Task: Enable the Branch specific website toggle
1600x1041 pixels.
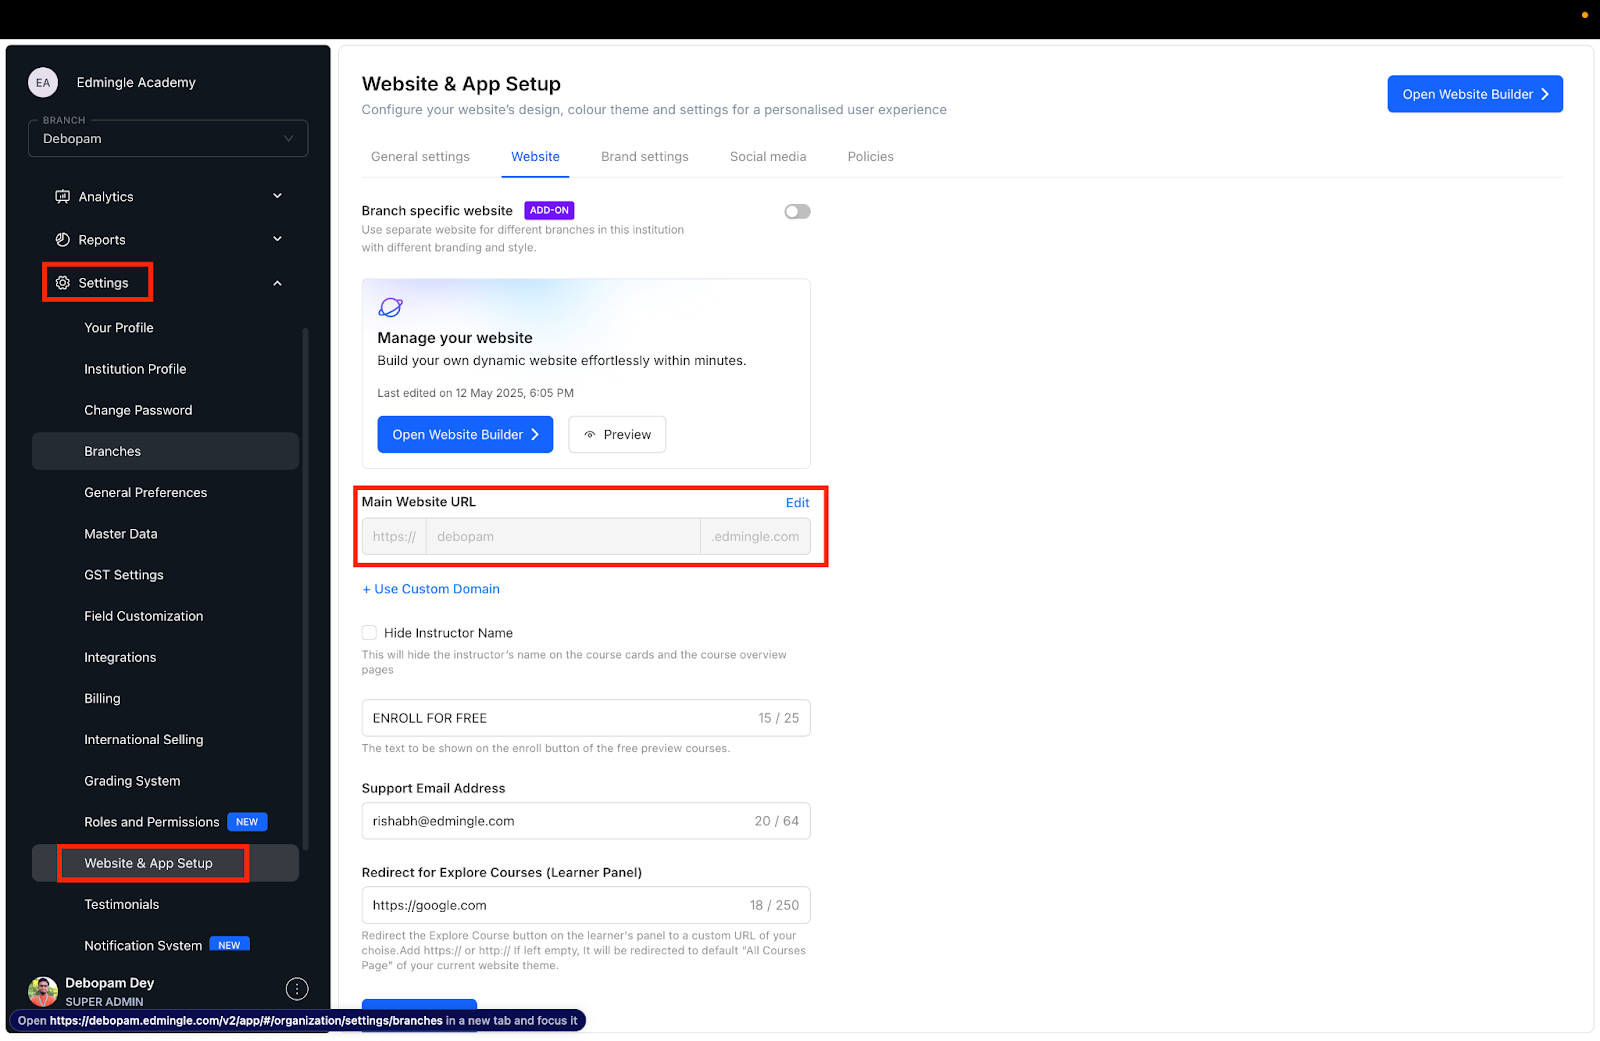Action: (797, 212)
